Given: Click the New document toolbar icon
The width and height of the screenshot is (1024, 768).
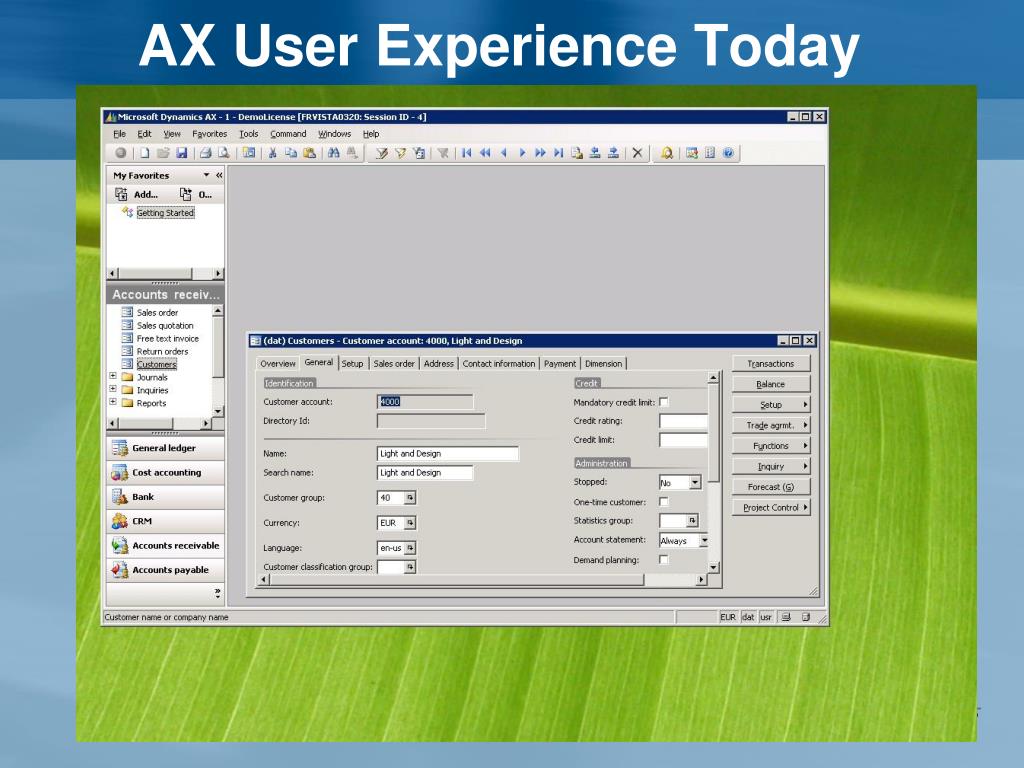Looking at the screenshot, I should click(x=144, y=153).
